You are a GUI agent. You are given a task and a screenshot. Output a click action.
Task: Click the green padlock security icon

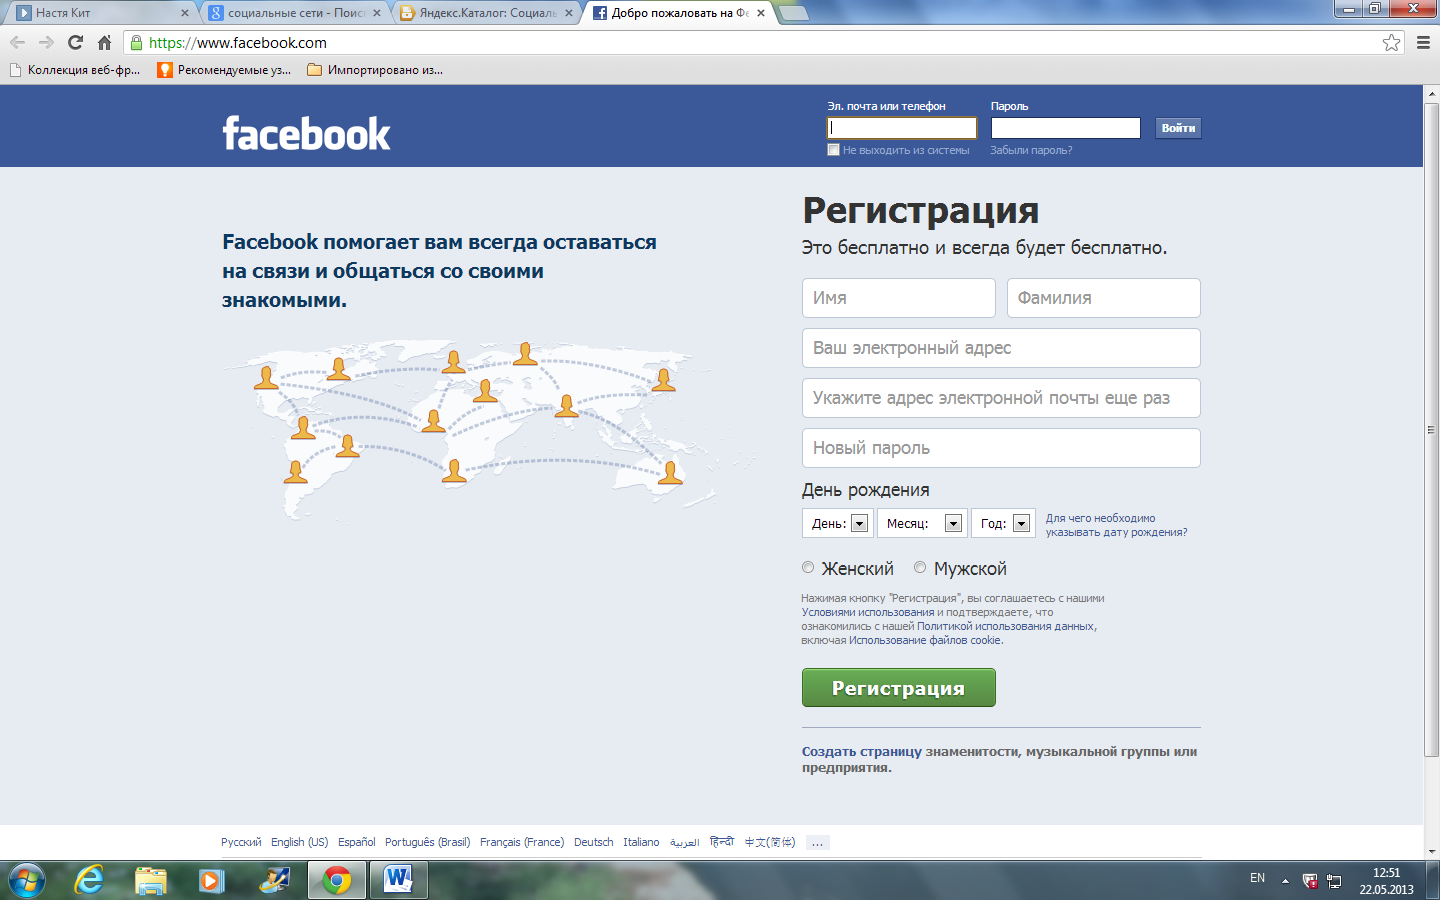[x=137, y=42]
